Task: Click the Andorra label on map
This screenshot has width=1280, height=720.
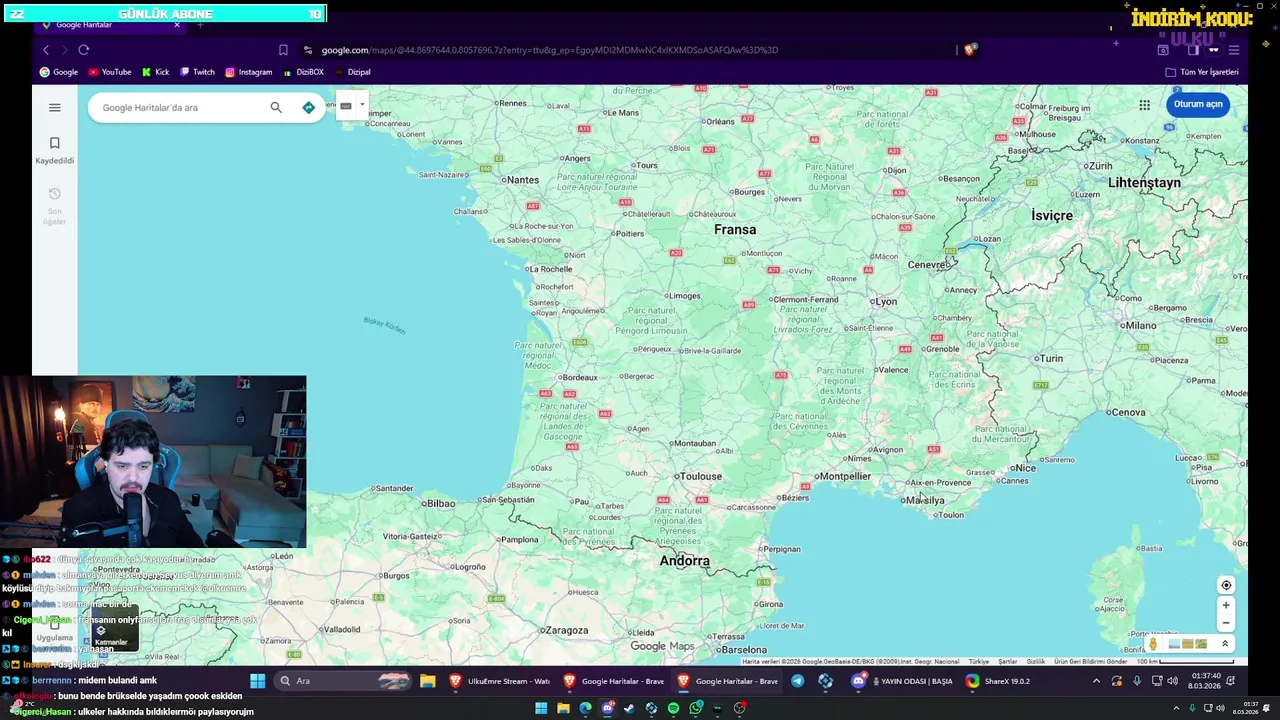Action: pyautogui.click(x=684, y=561)
